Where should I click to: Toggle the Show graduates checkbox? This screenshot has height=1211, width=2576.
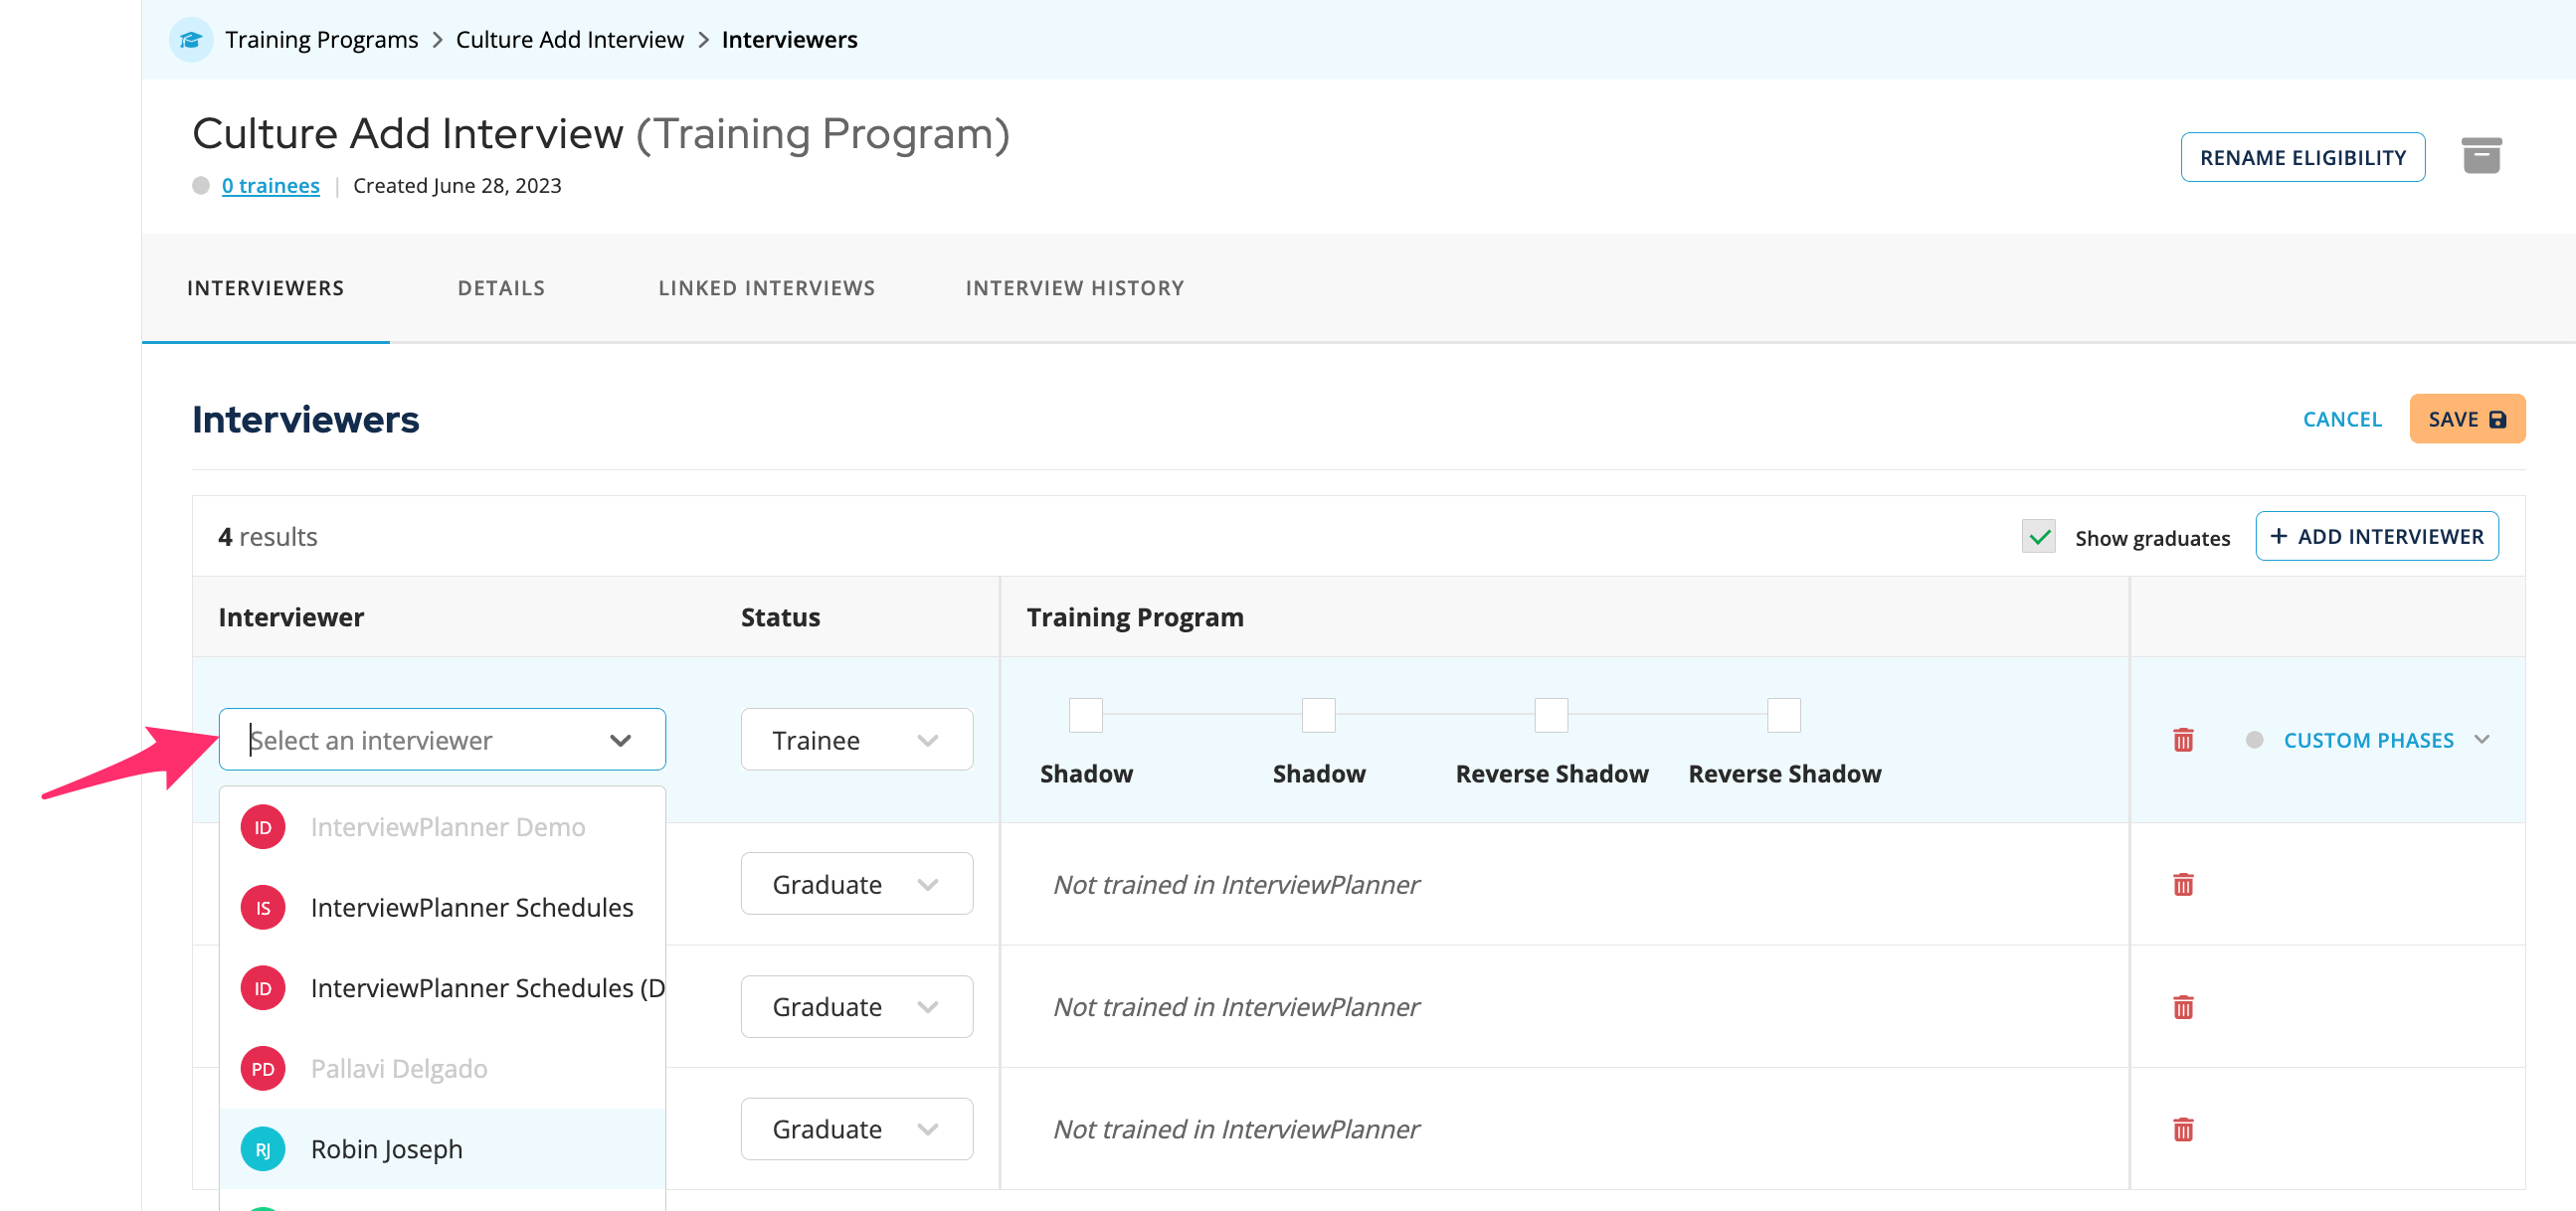click(2038, 537)
